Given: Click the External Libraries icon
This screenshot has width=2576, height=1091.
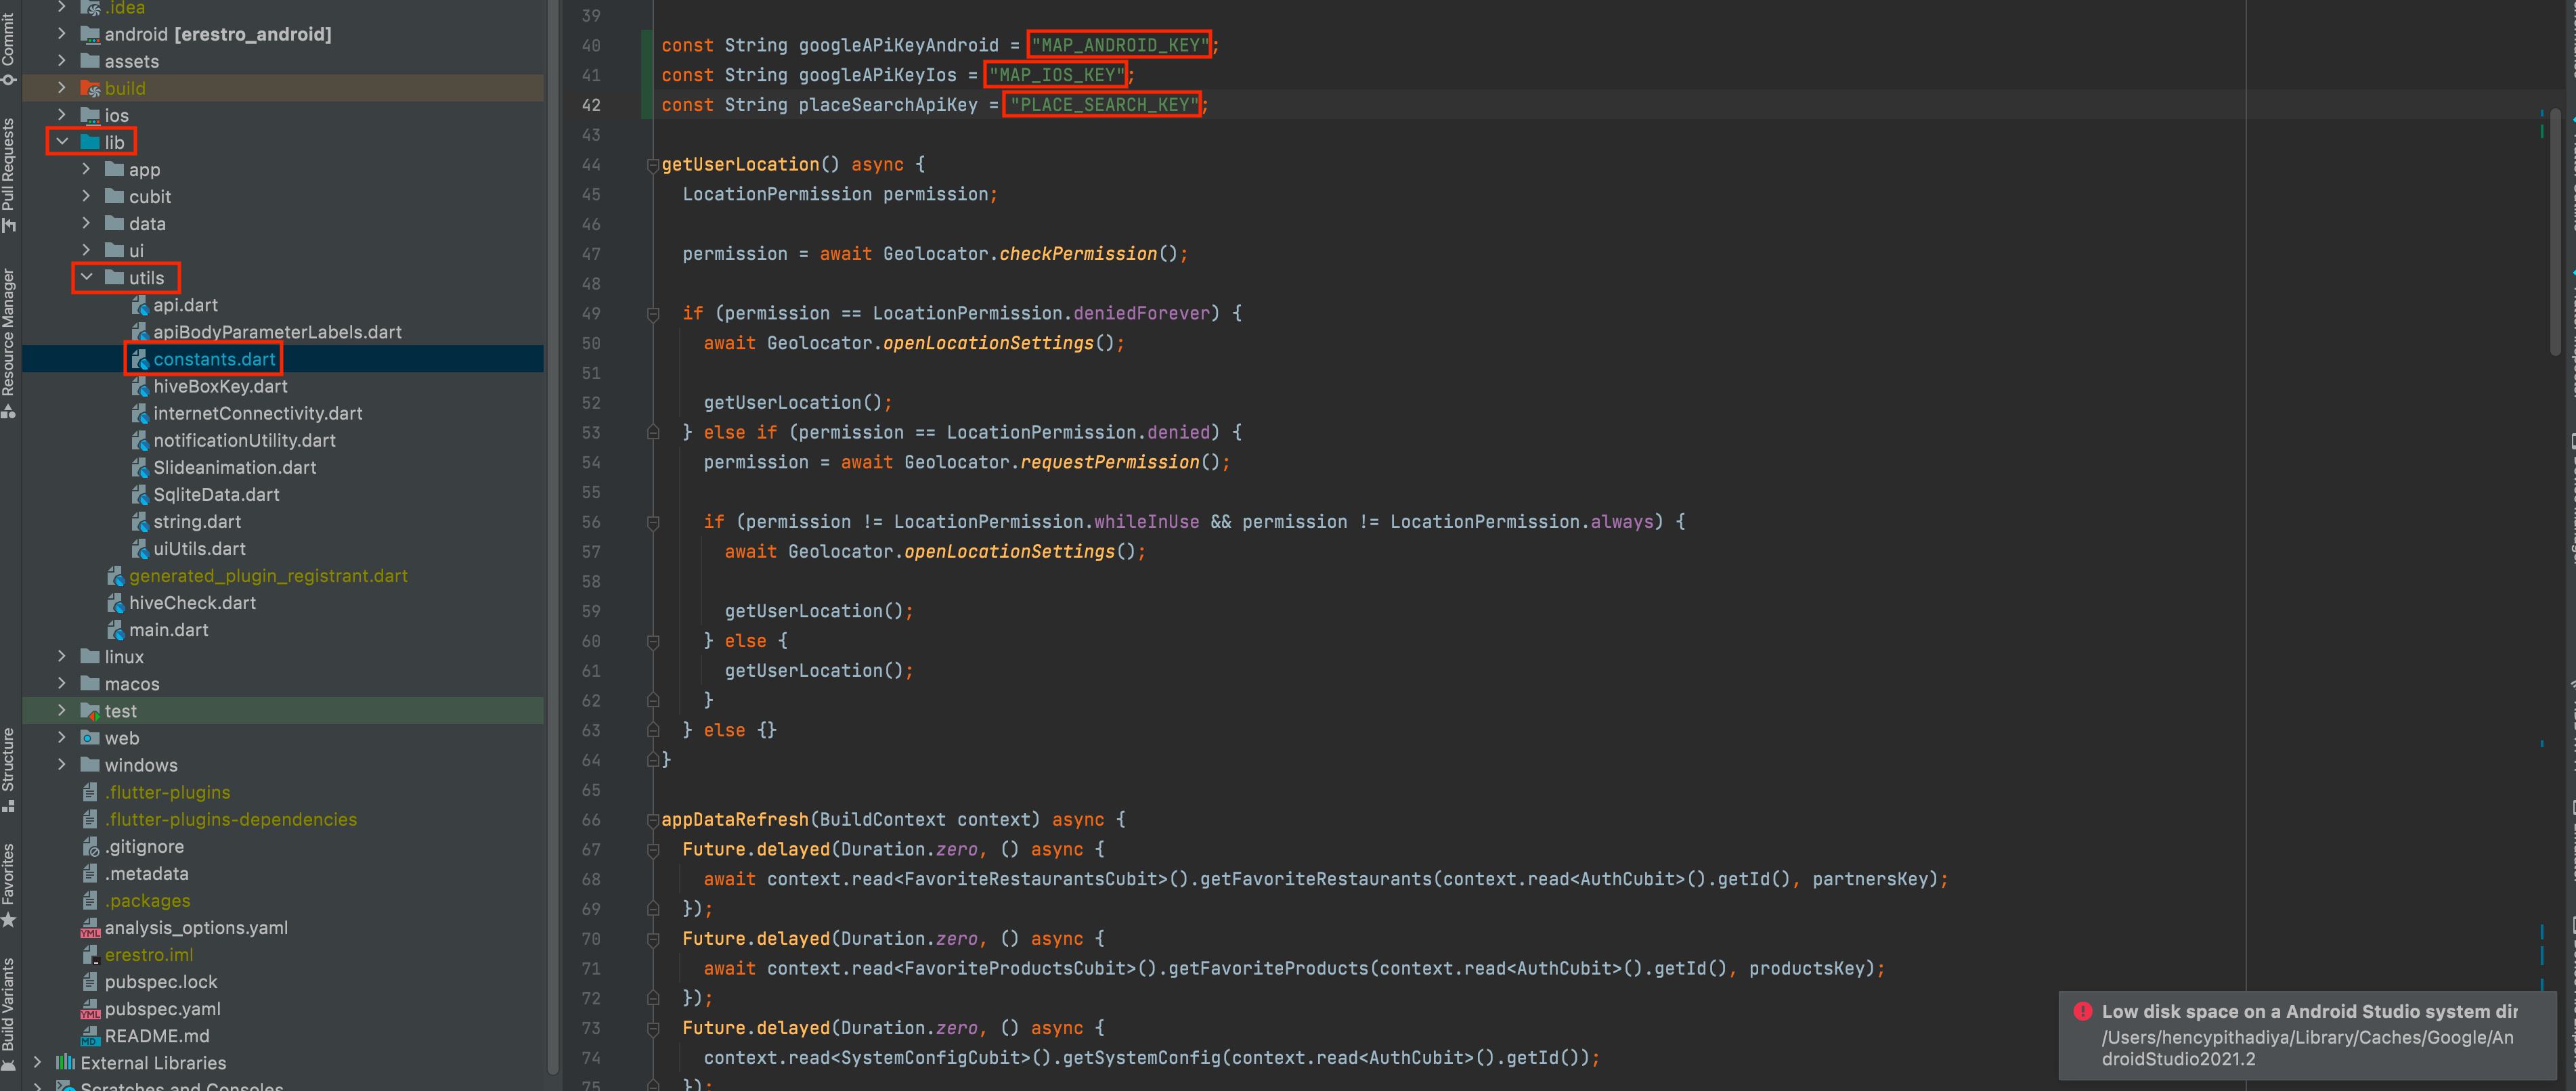Looking at the screenshot, I should [65, 1062].
